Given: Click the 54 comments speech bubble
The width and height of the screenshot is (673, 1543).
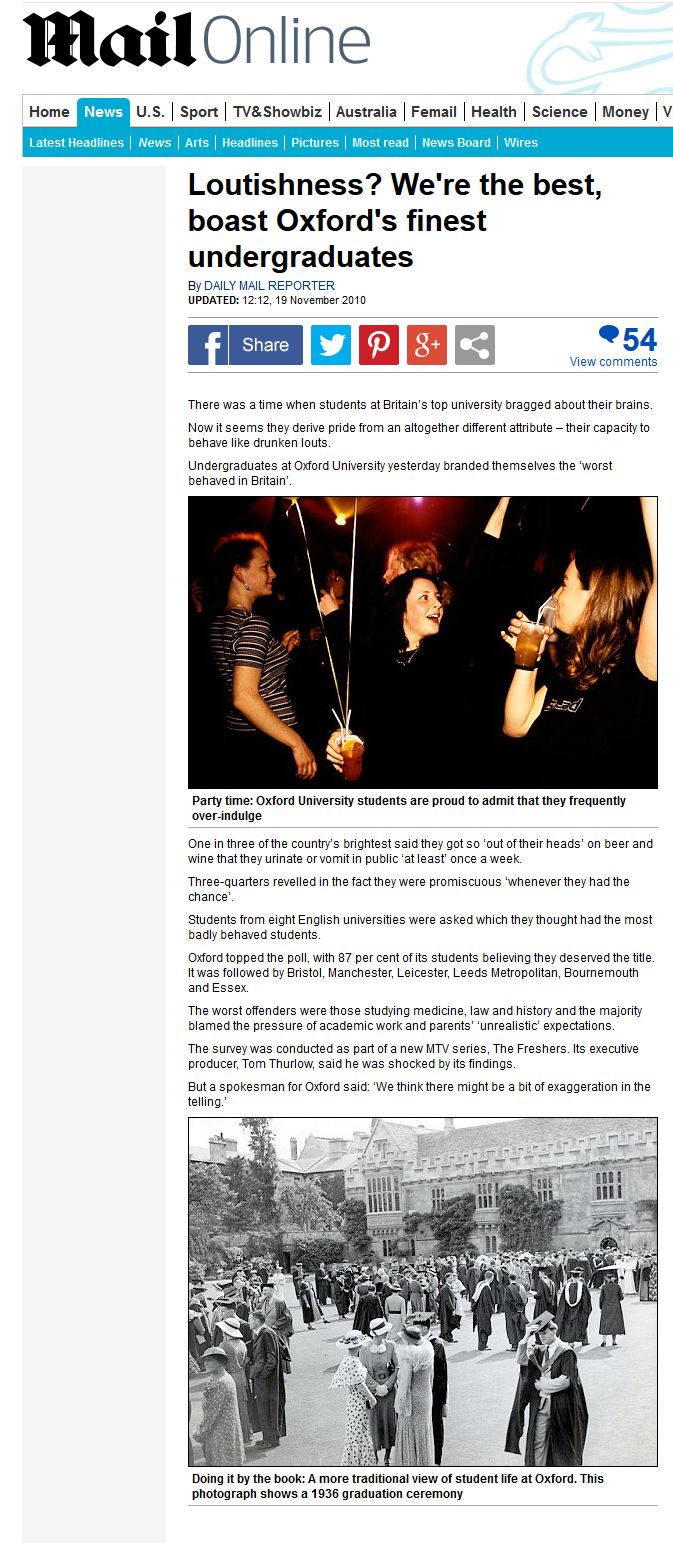Looking at the screenshot, I should 627,338.
